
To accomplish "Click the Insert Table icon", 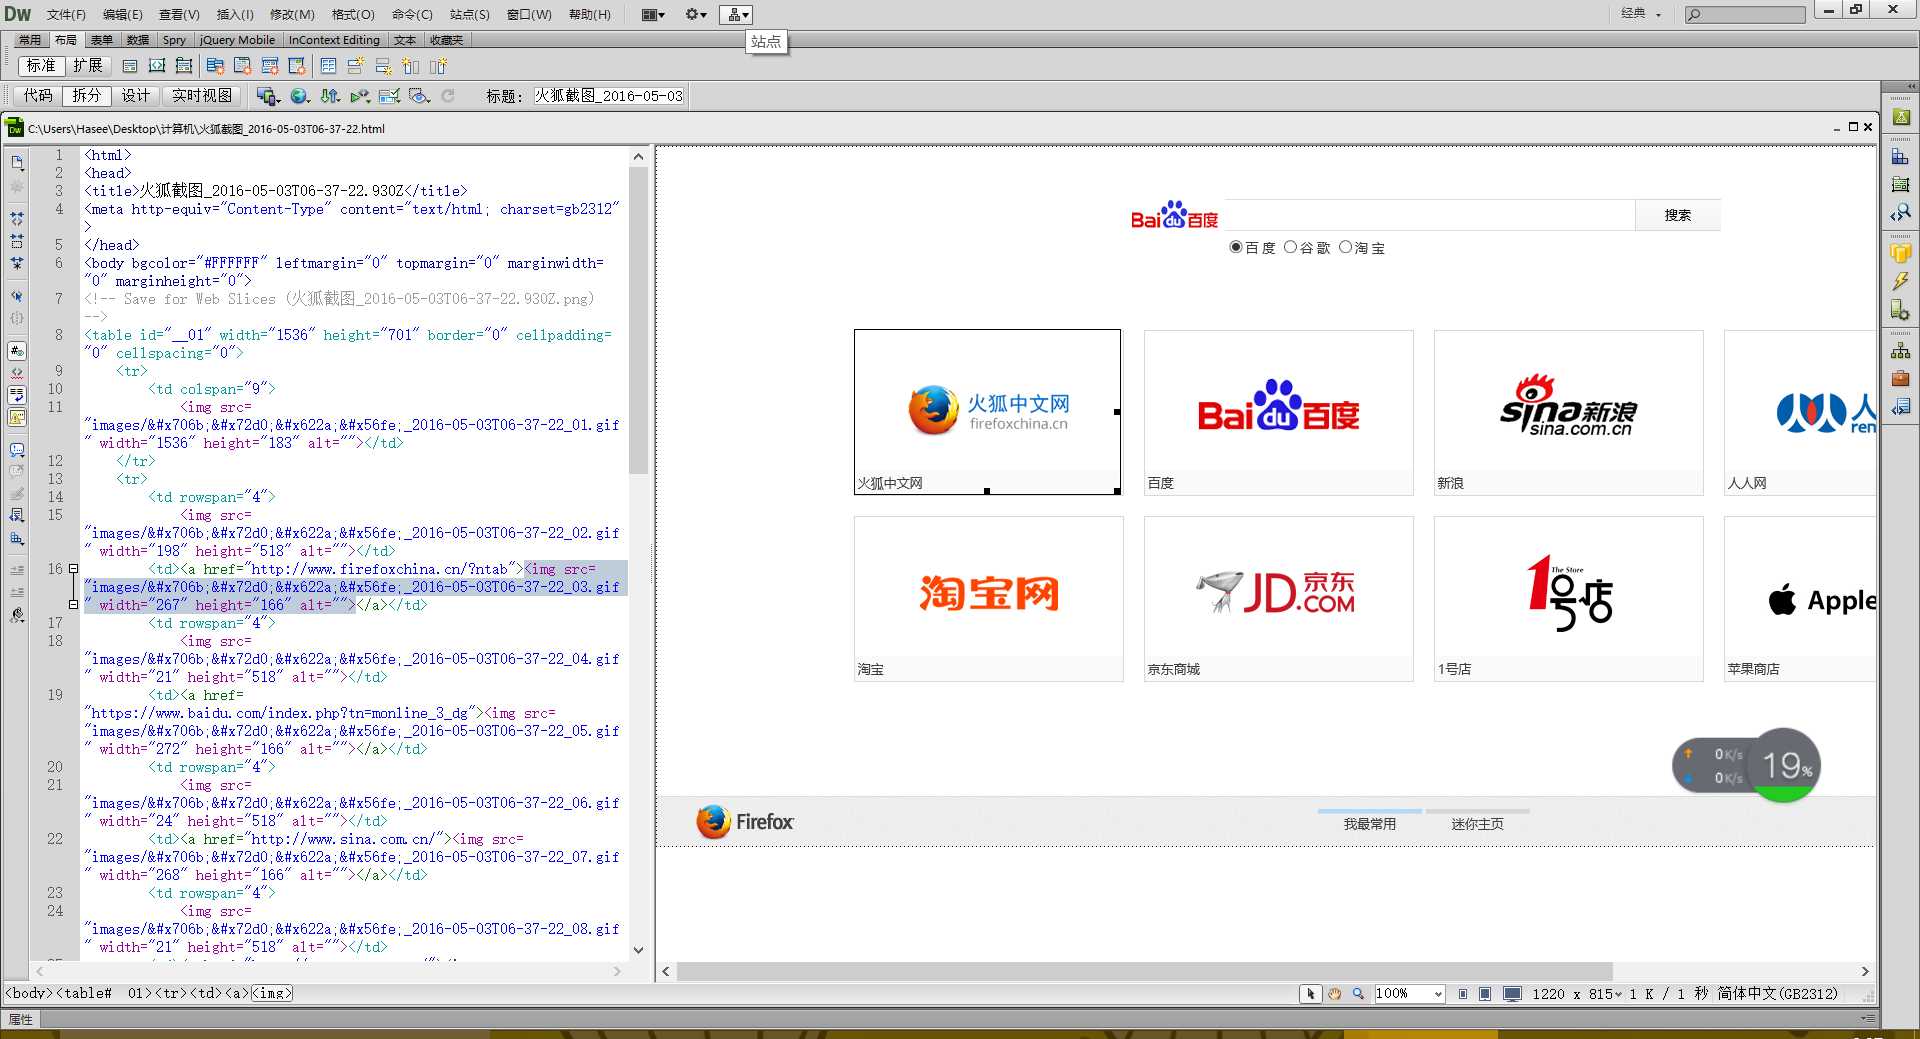I will [328, 66].
